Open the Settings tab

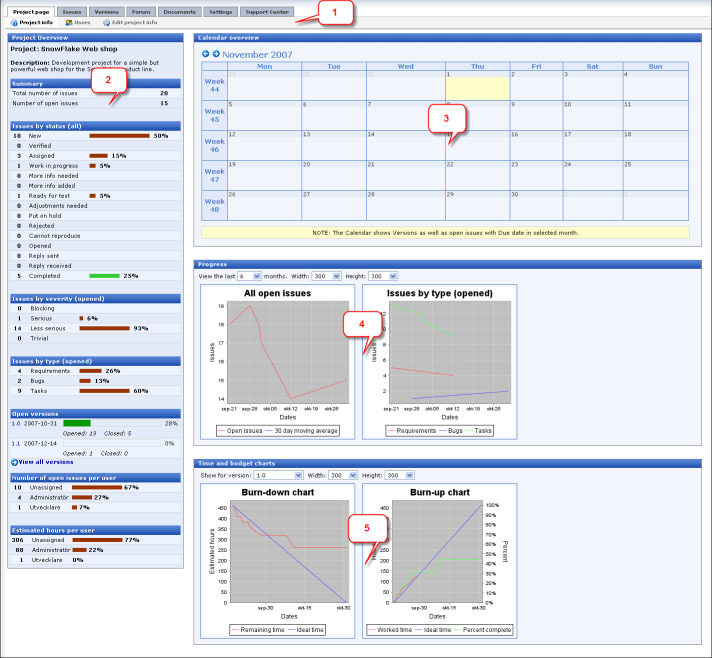click(x=221, y=12)
